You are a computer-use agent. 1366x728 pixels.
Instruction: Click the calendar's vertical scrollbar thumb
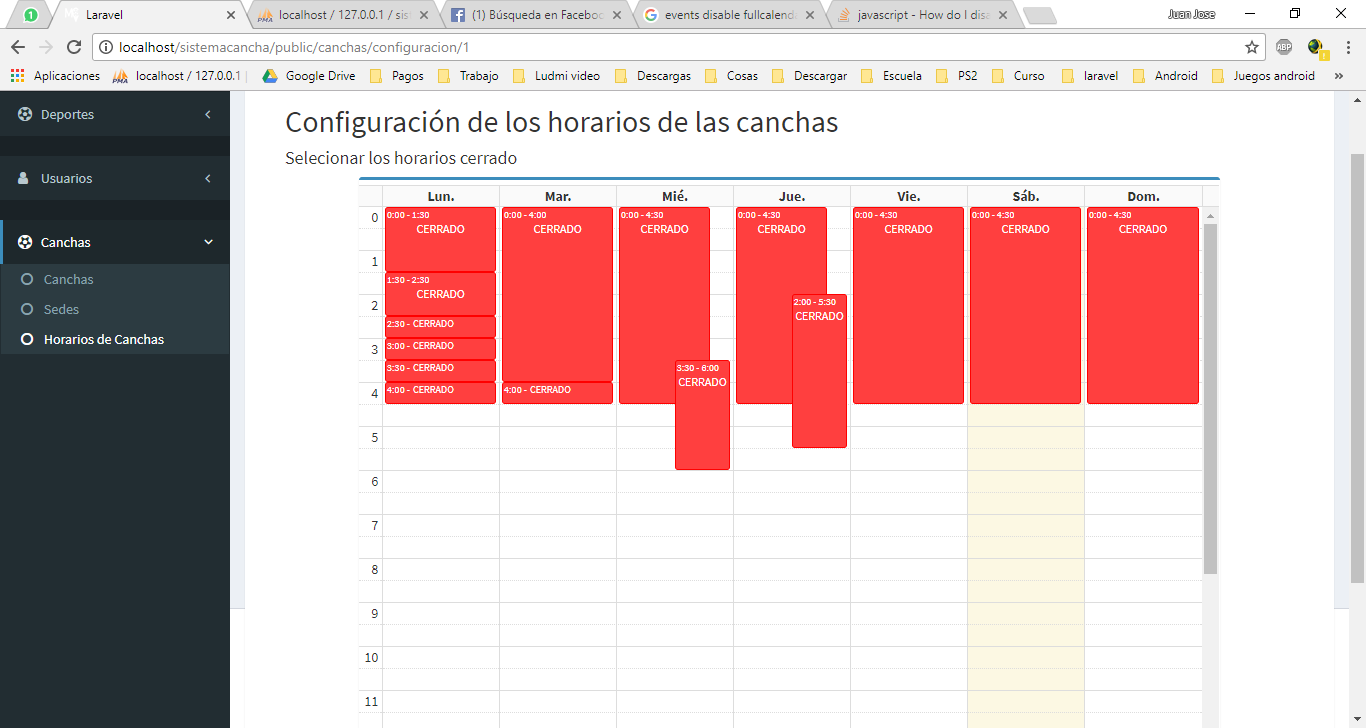[1210, 398]
